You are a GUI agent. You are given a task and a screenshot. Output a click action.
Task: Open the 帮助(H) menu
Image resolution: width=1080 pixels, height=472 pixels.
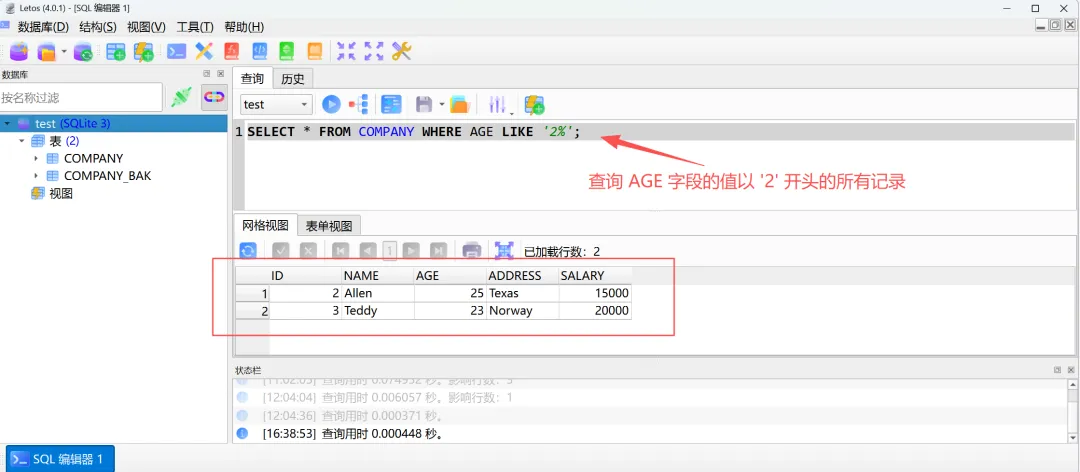click(x=244, y=27)
